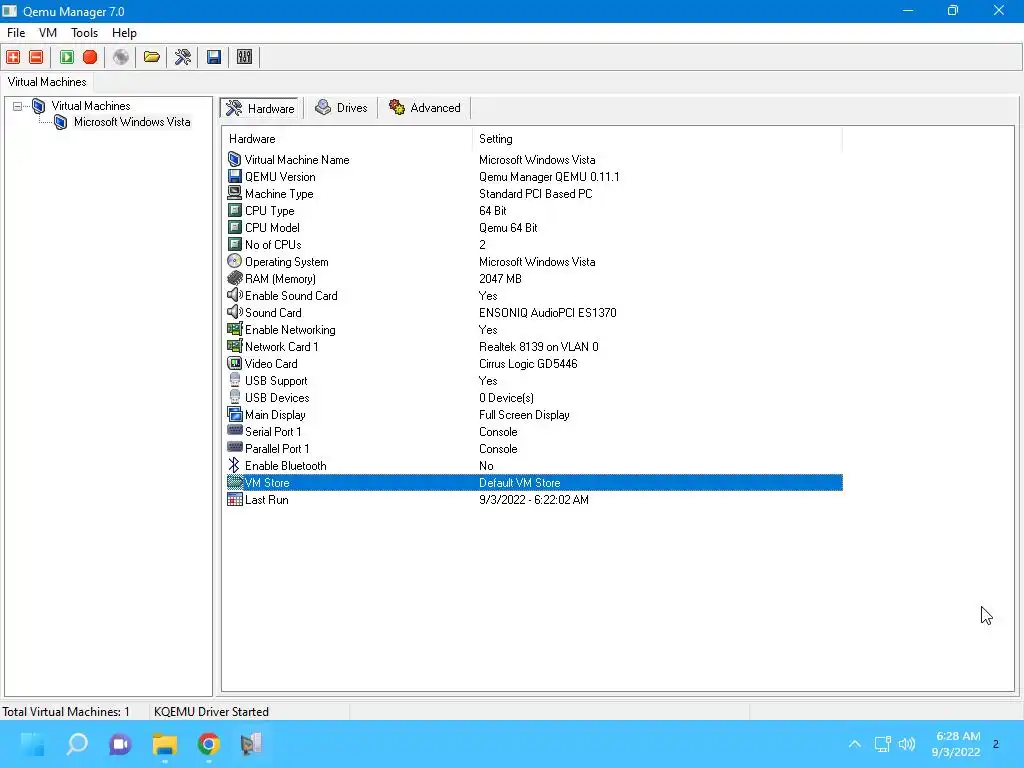1024x768 pixels.
Task: Click the Enable Sound Card speaker icon
Action: coord(234,295)
